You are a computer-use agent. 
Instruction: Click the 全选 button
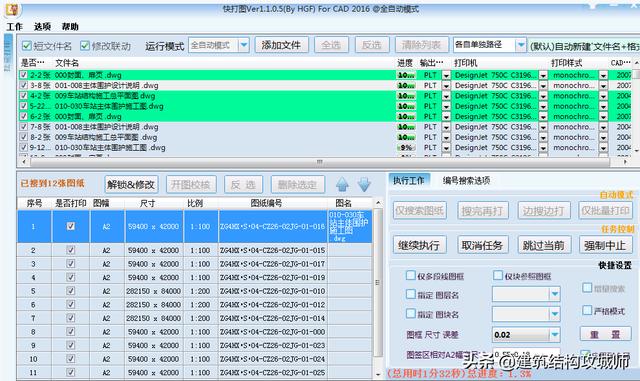point(331,45)
